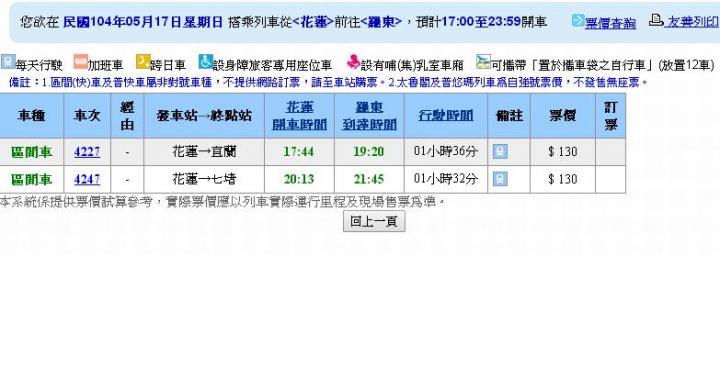Click the 花蓮→七堵 route cell
Viewport: 720px width, 367px height.
click(204, 179)
